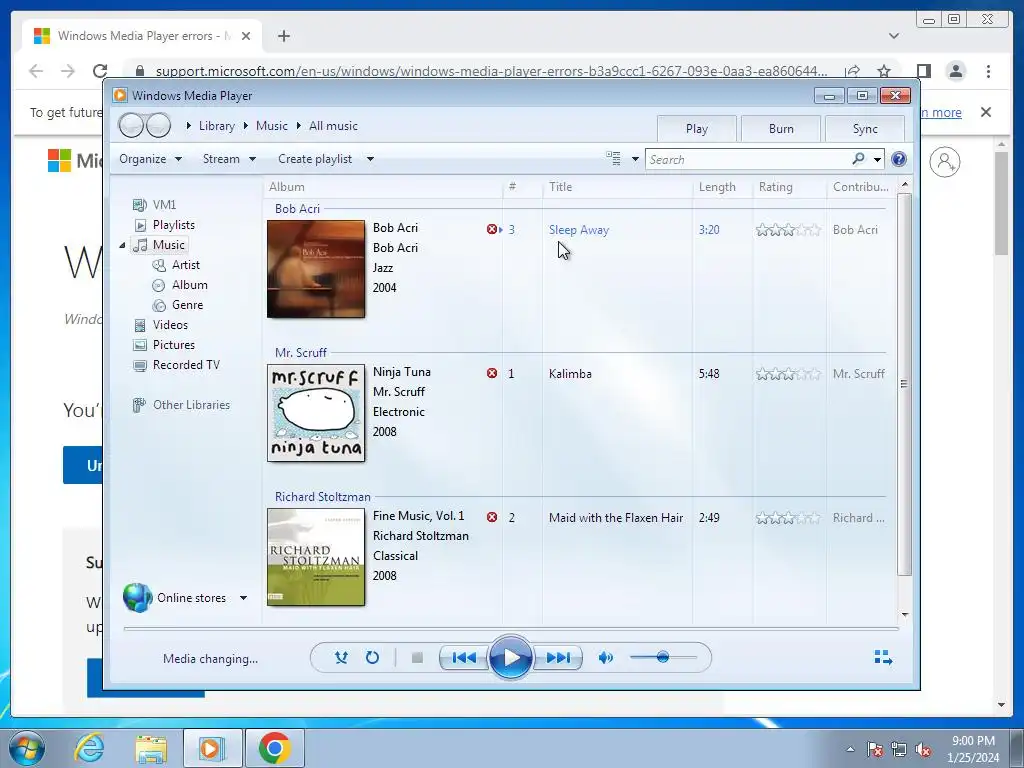The height and width of the screenshot is (768, 1024).
Task: Click Windows Media Player taskbar icon
Action: point(212,748)
